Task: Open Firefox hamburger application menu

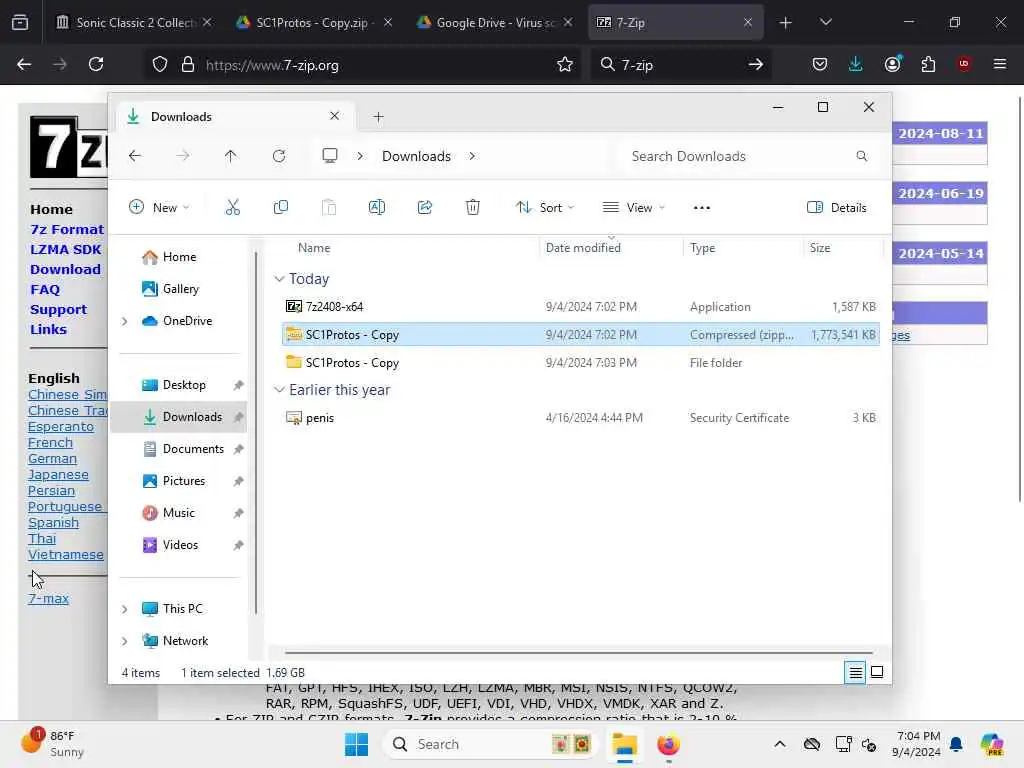Action: [1000, 64]
